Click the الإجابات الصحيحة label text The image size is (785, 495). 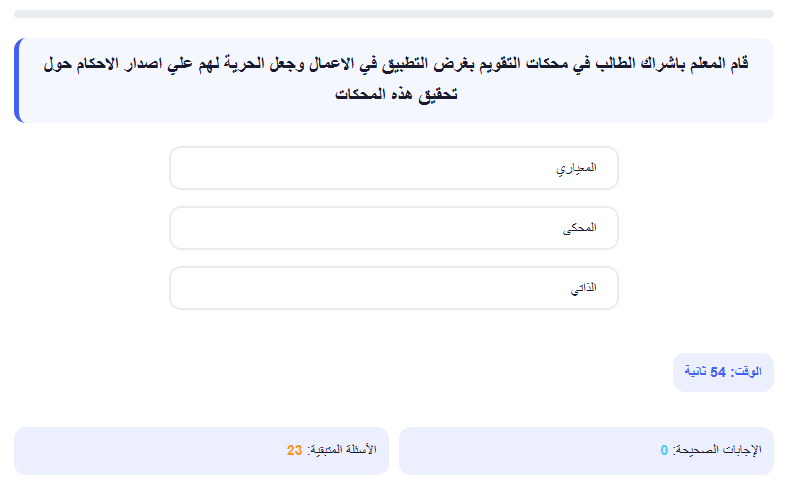click(x=717, y=450)
